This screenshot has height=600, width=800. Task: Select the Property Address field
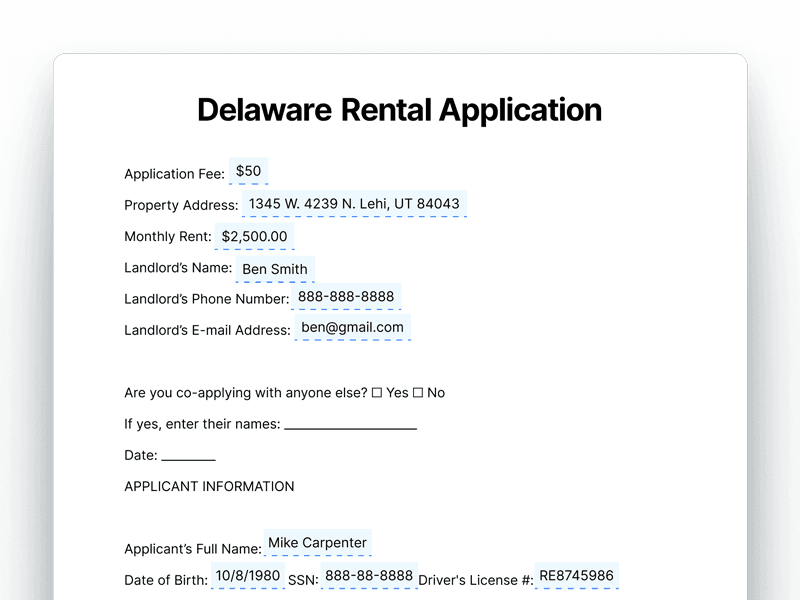(x=355, y=204)
